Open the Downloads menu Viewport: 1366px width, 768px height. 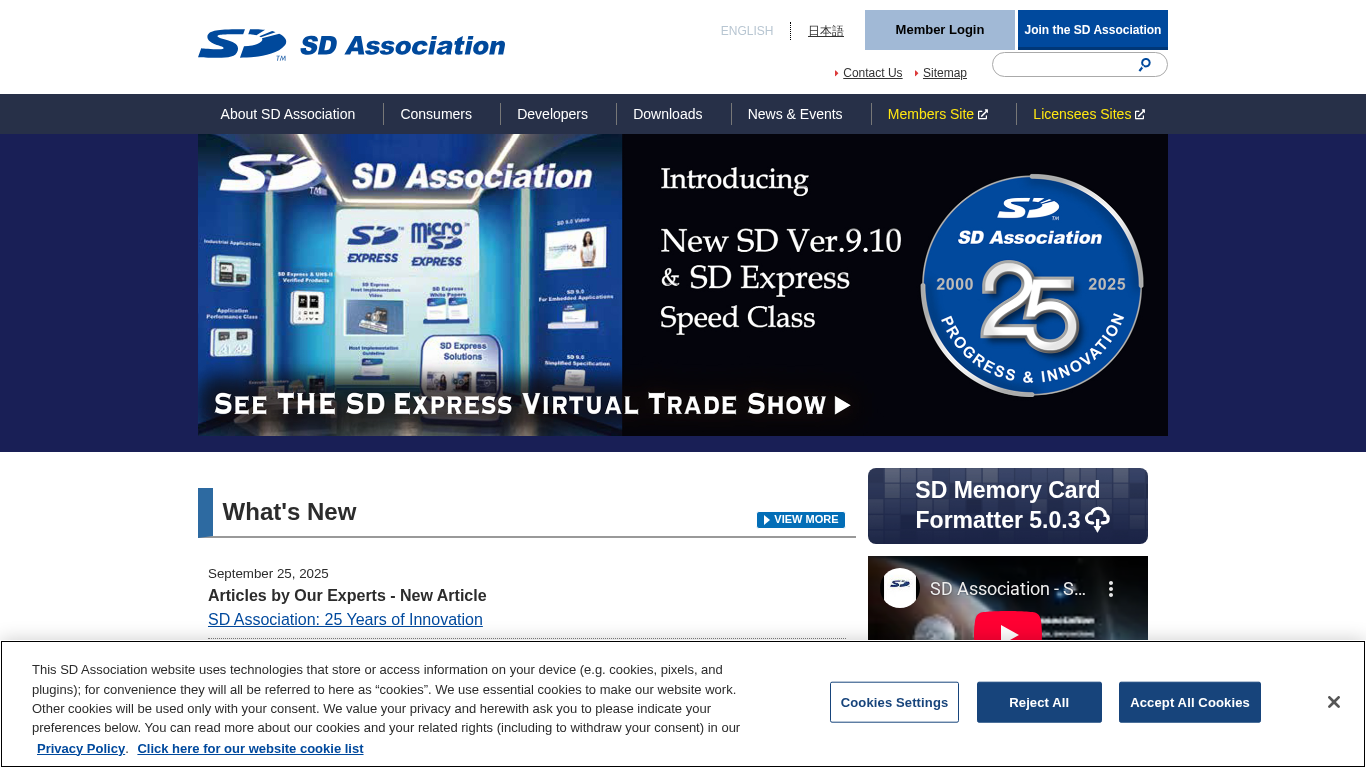(668, 114)
